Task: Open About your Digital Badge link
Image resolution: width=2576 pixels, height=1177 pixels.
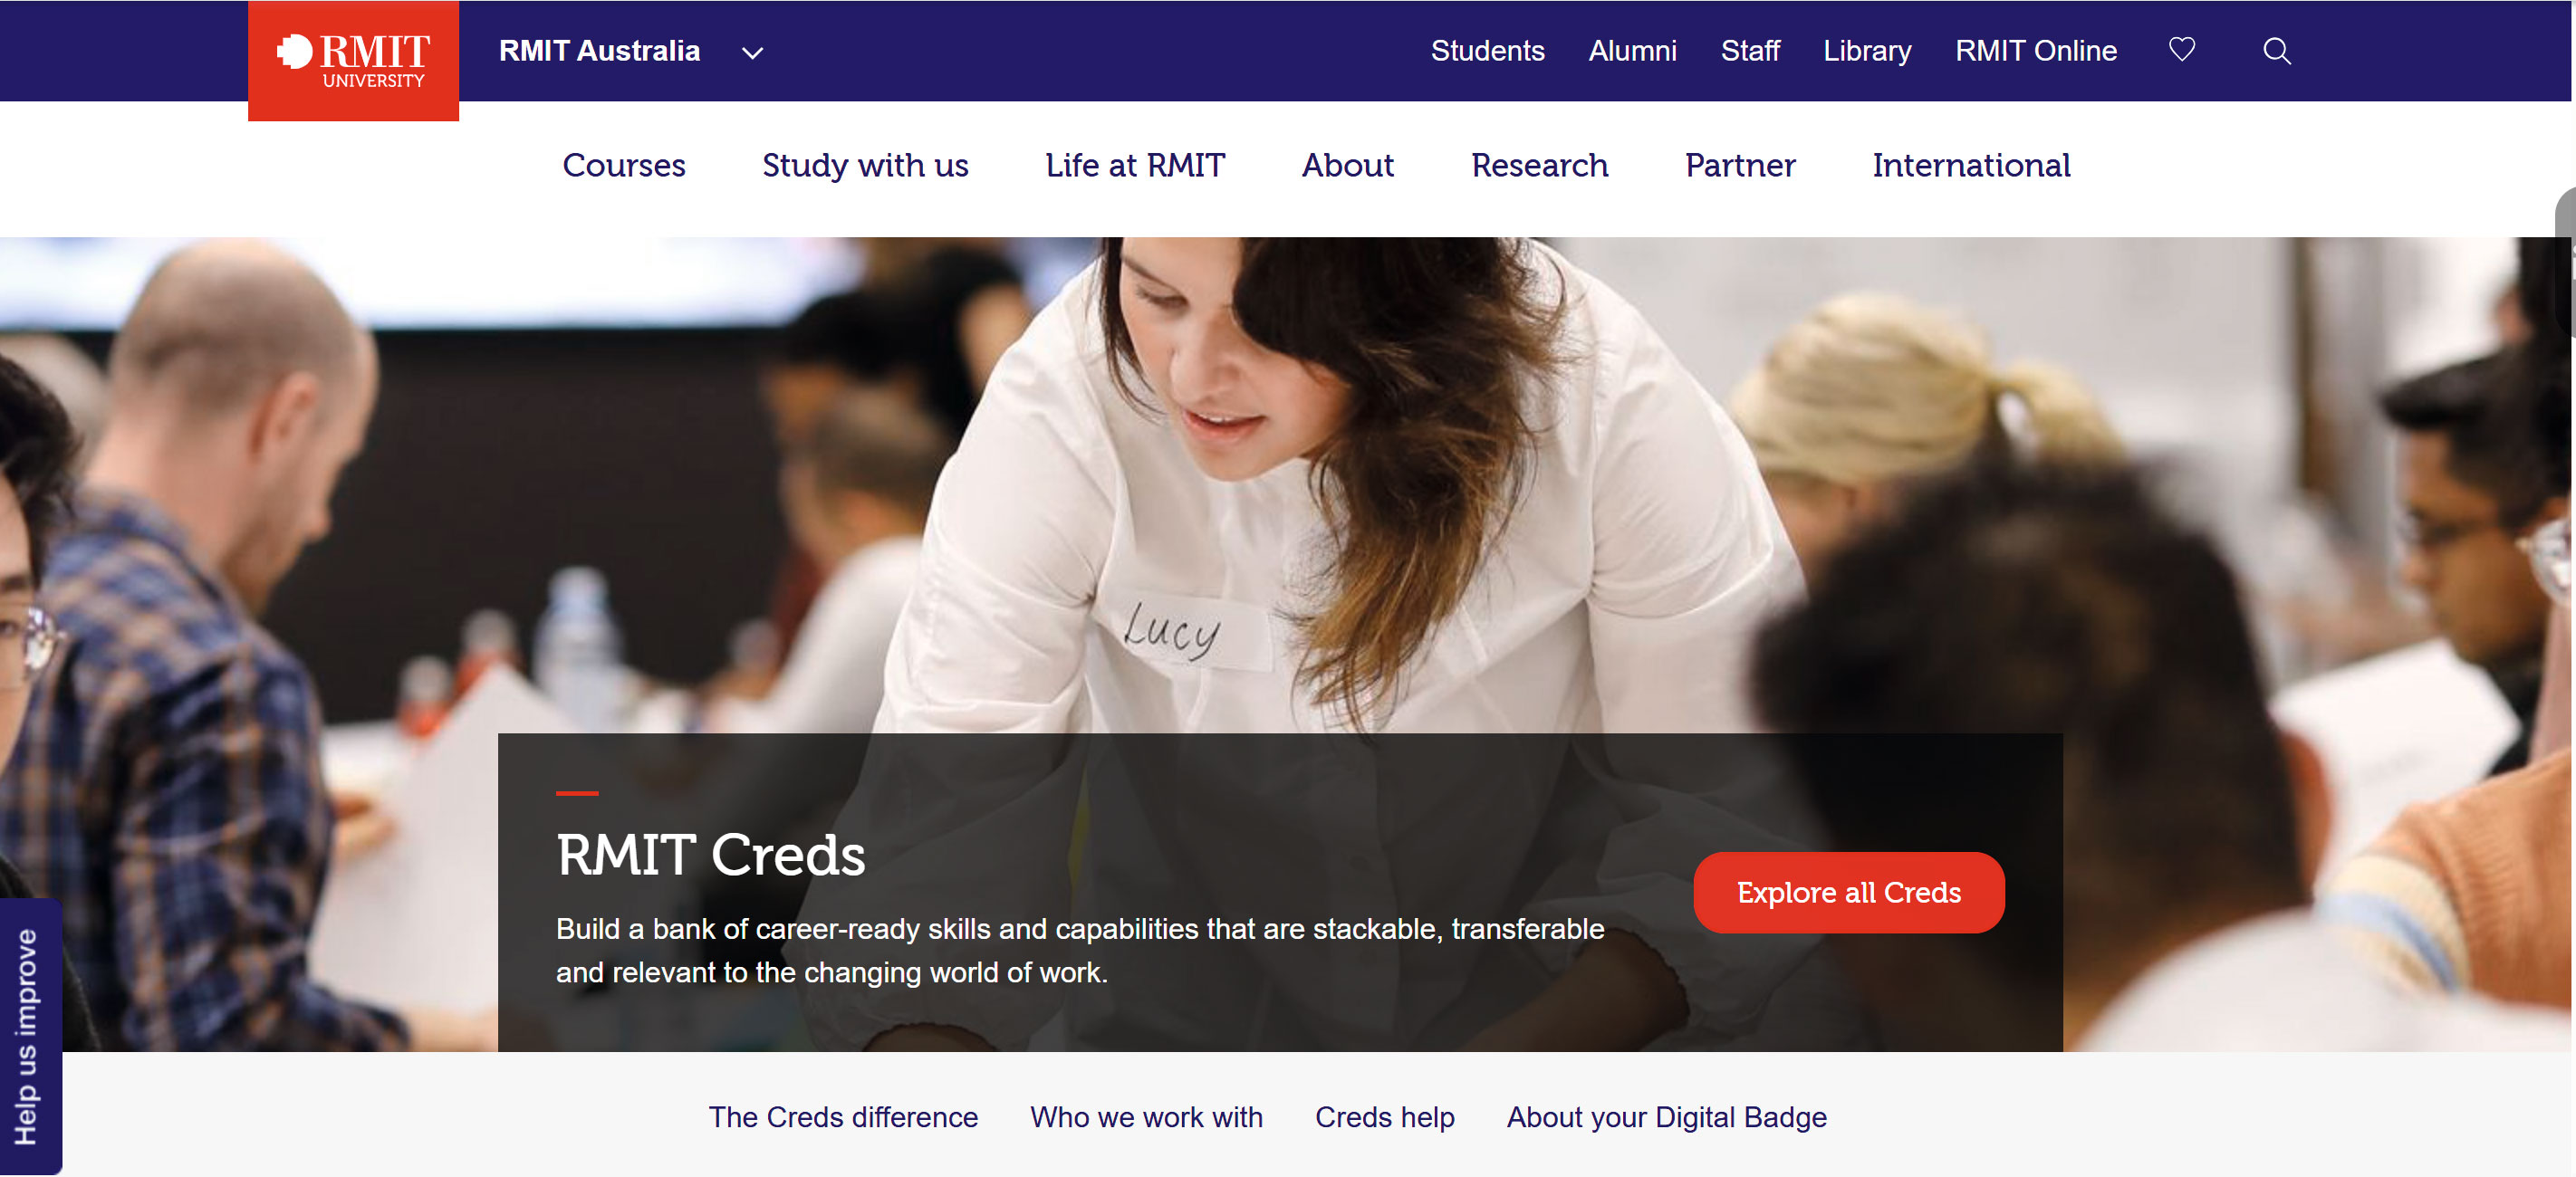Action: [x=1666, y=1117]
